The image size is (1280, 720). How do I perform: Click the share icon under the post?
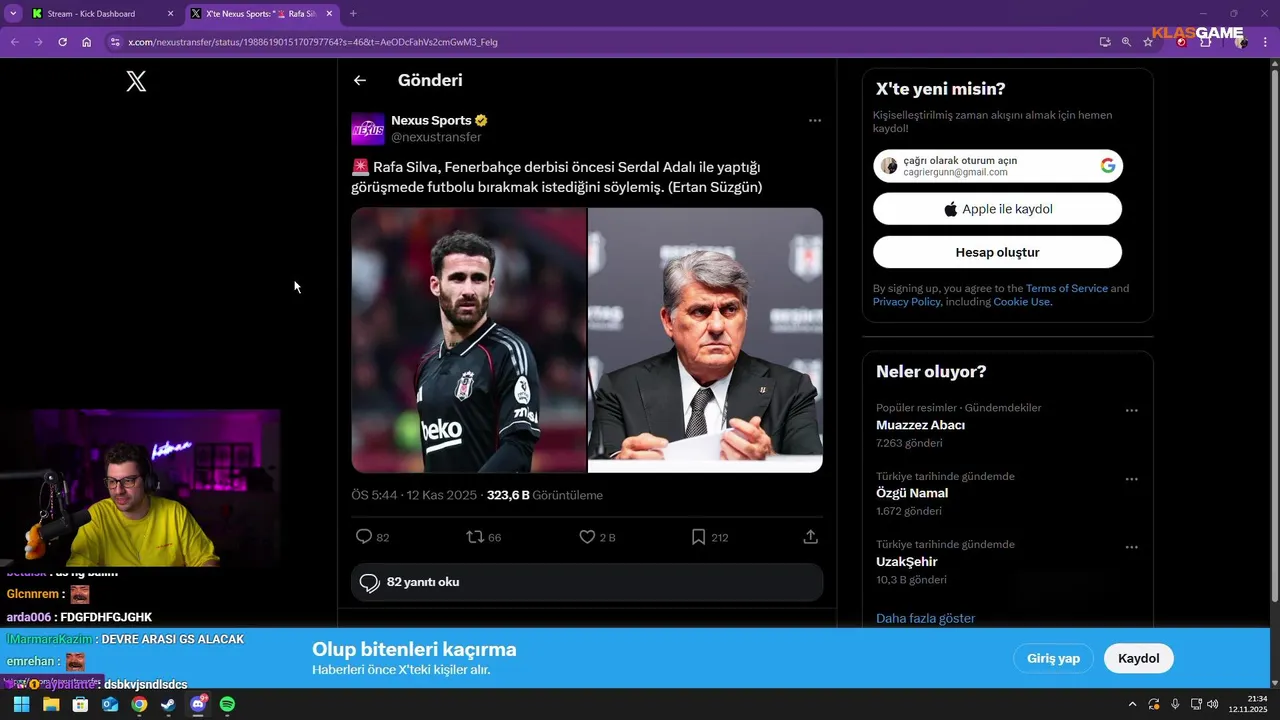point(811,537)
